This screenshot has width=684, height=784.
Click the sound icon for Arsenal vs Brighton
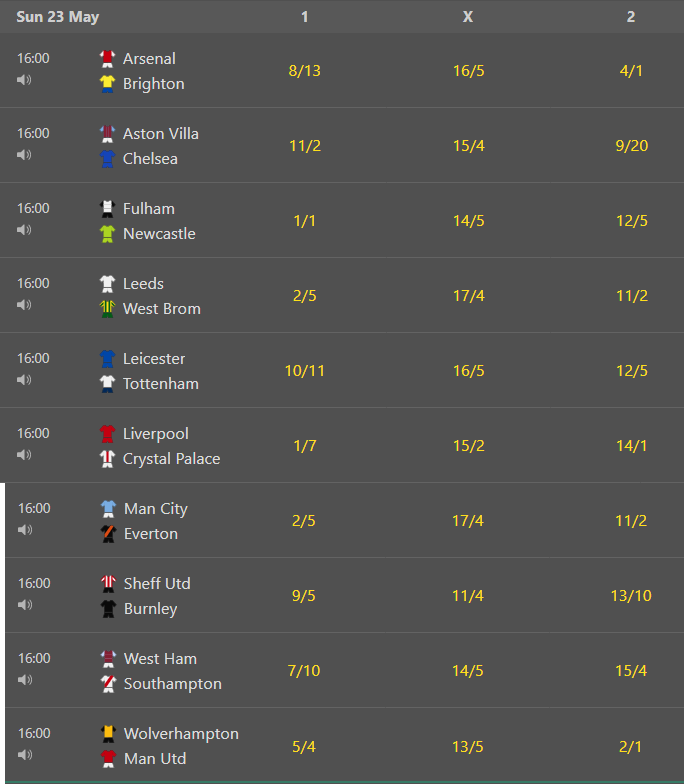click(24, 80)
